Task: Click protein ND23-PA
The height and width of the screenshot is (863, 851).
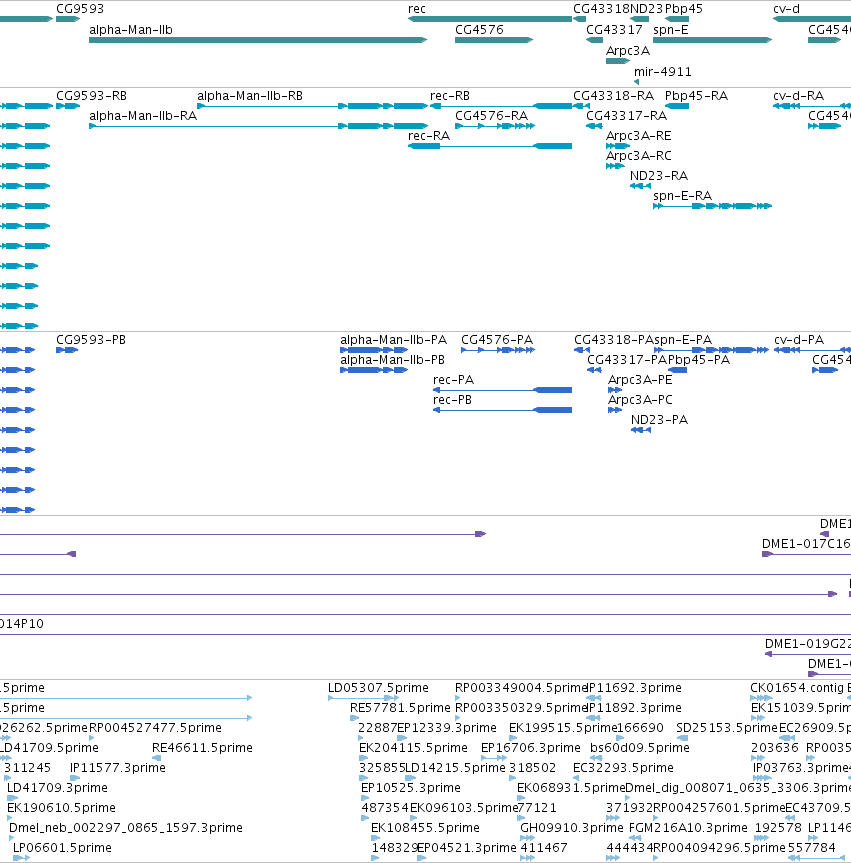Action: point(641,430)
